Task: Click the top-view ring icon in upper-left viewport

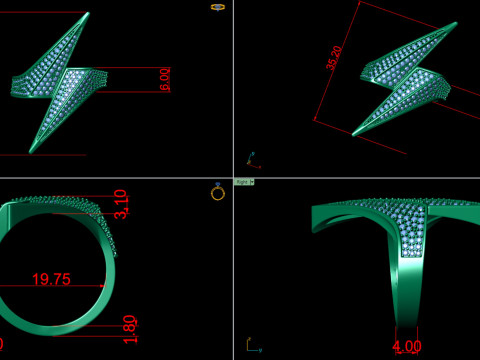Action: tap(218, 7)
